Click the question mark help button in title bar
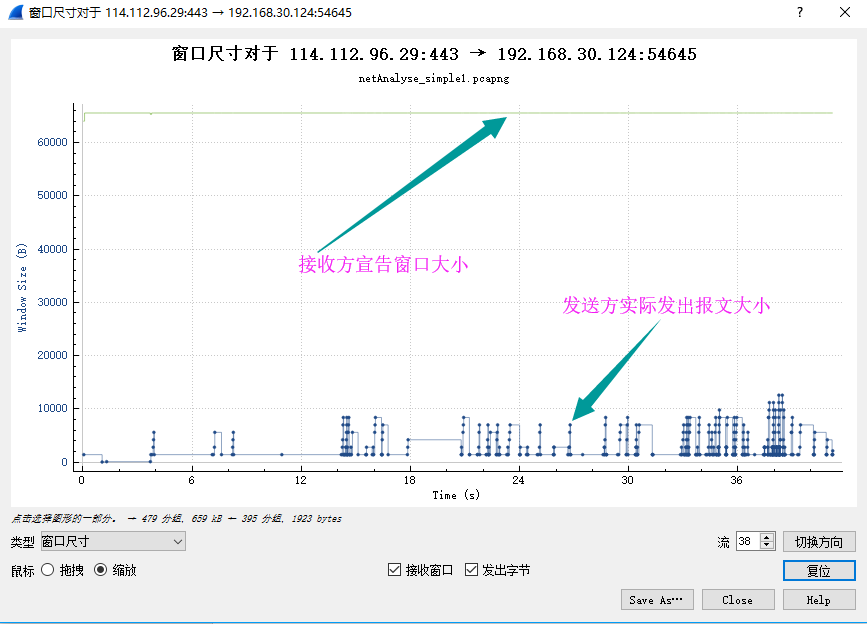Image resolution: width=867 pixels, height=624 pixels. click(x=800, y=12)
